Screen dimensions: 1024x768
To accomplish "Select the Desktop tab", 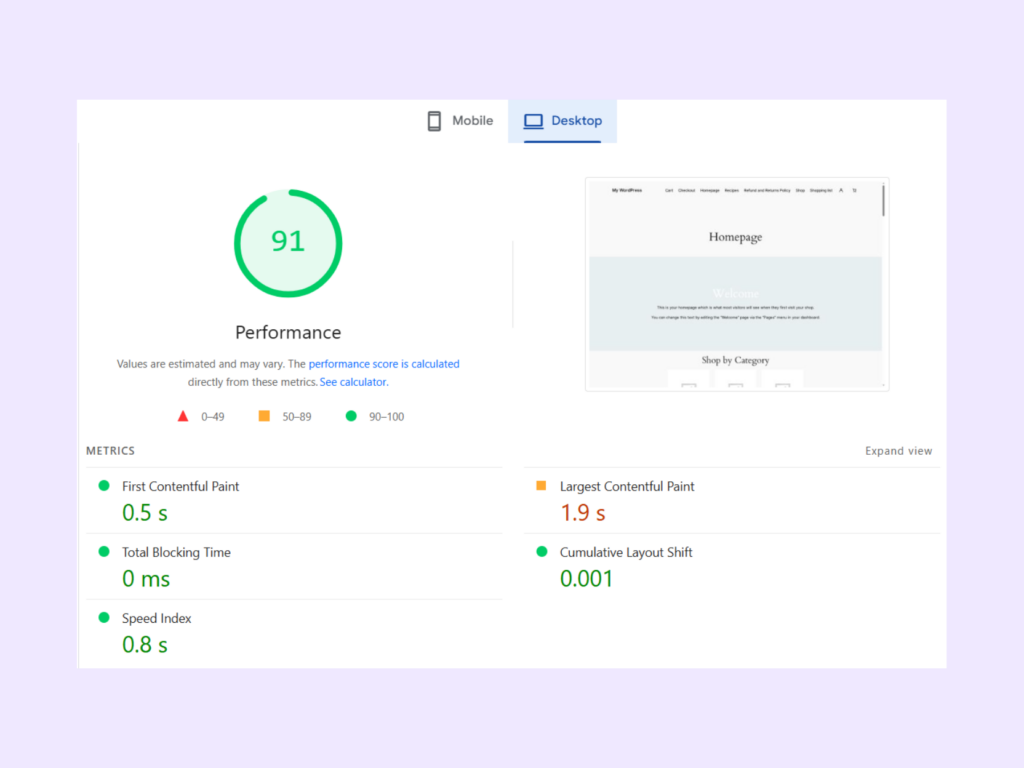I will (x=563, y=120).
